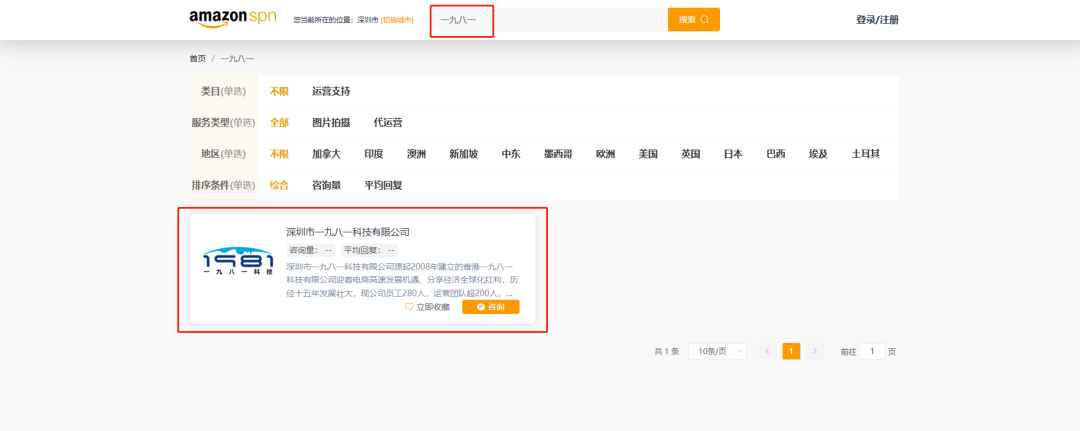Click the orange 搜索 search button
The height and width of the screenshot is (431, 1080).
(694, 19)
